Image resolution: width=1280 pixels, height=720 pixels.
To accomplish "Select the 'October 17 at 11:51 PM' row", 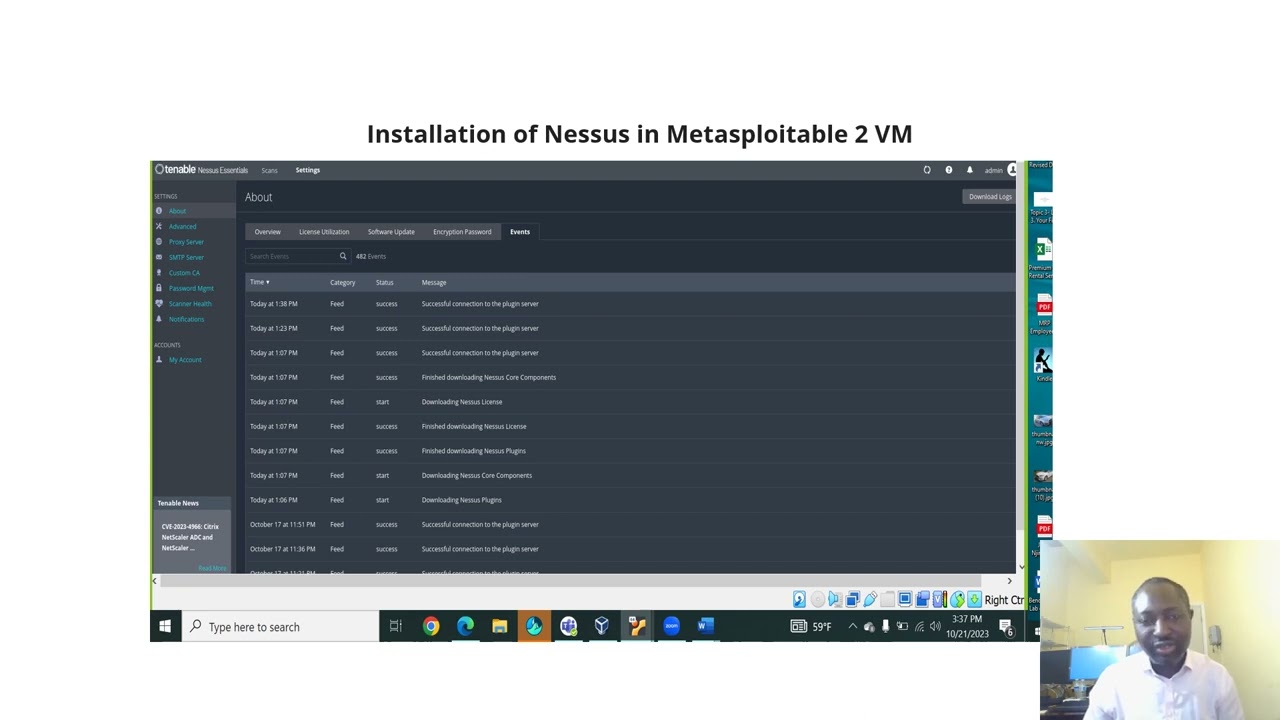I will point(630,524).
